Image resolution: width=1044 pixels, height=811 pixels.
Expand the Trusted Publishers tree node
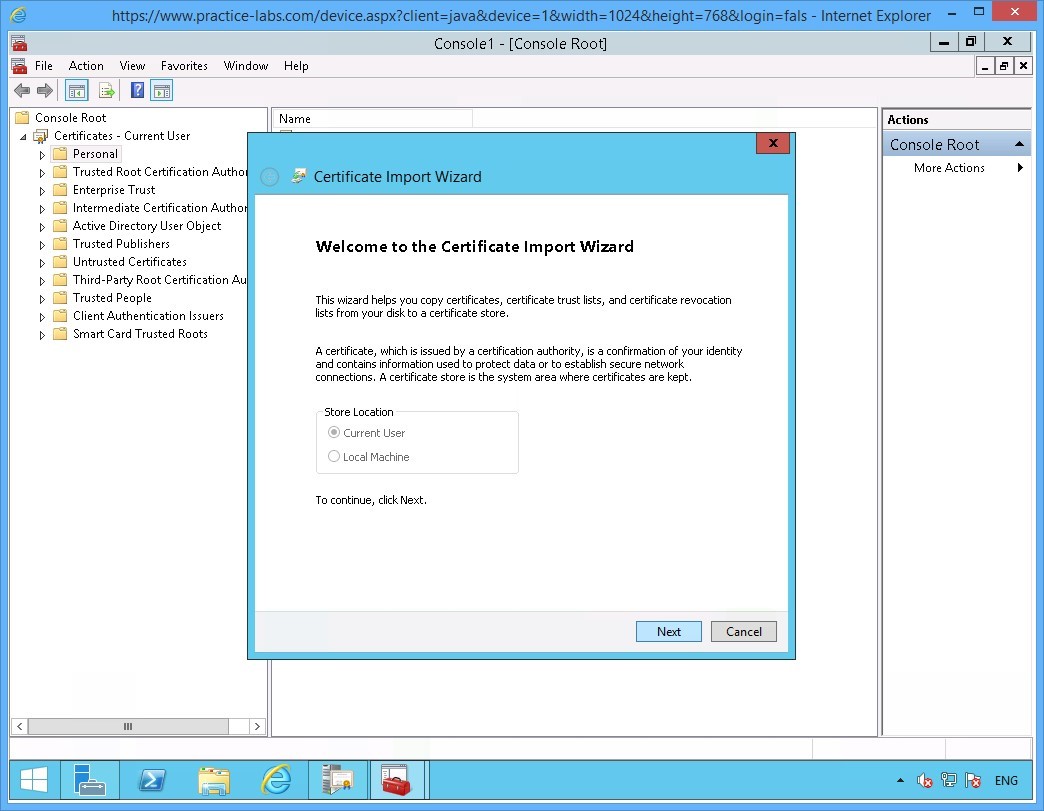coord(42,245)
